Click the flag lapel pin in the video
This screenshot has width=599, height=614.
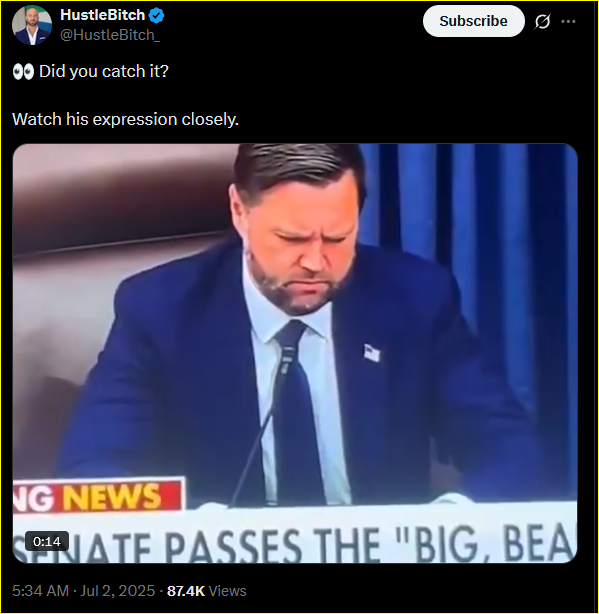(x=372, y=352)
